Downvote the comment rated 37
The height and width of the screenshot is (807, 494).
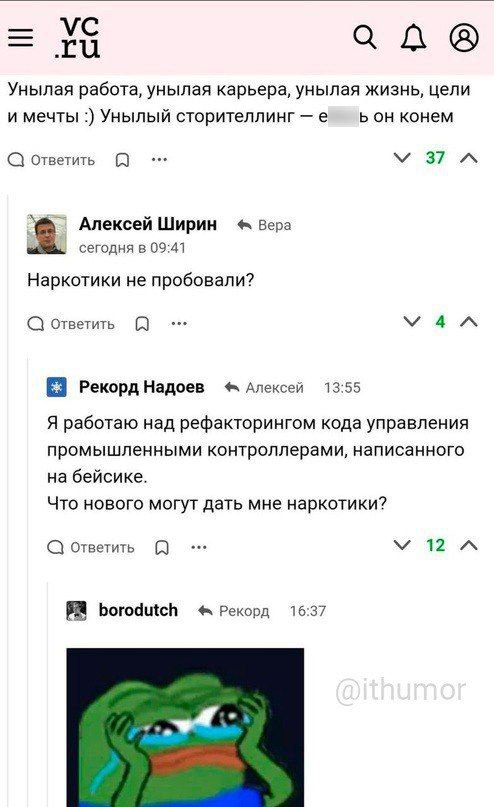point(402,157)
